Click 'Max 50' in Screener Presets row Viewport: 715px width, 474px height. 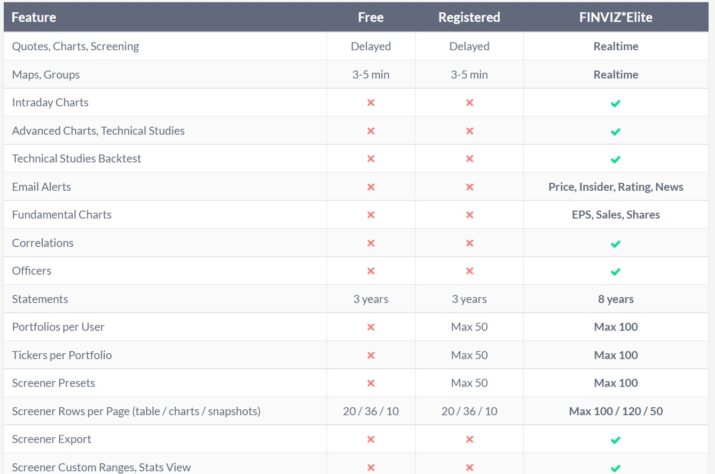tap(469, 383)
